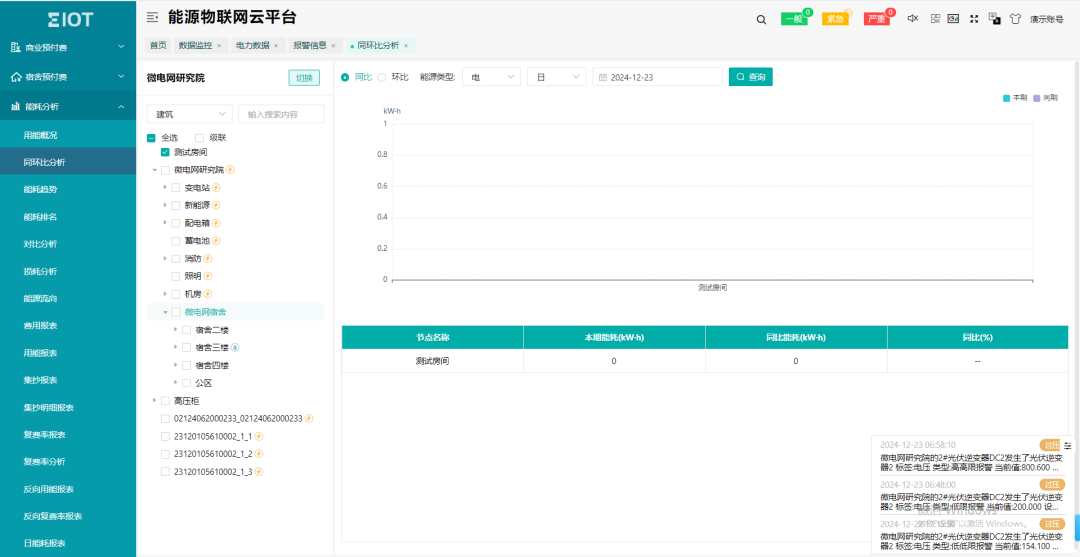Viewport: 1080px width, 557px height.
Task: Open the theme shirt icon
Action: pyautogui.click(x=1015, y=19)
